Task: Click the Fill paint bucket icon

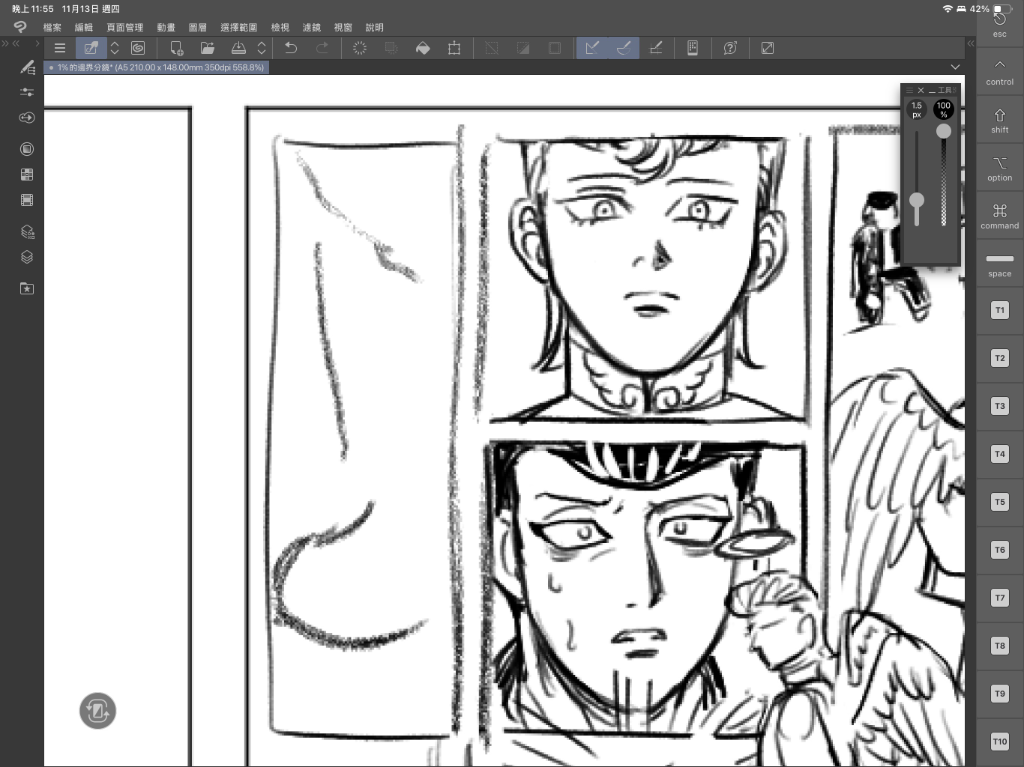Action: pyautogui.click(x=422, y=48)
